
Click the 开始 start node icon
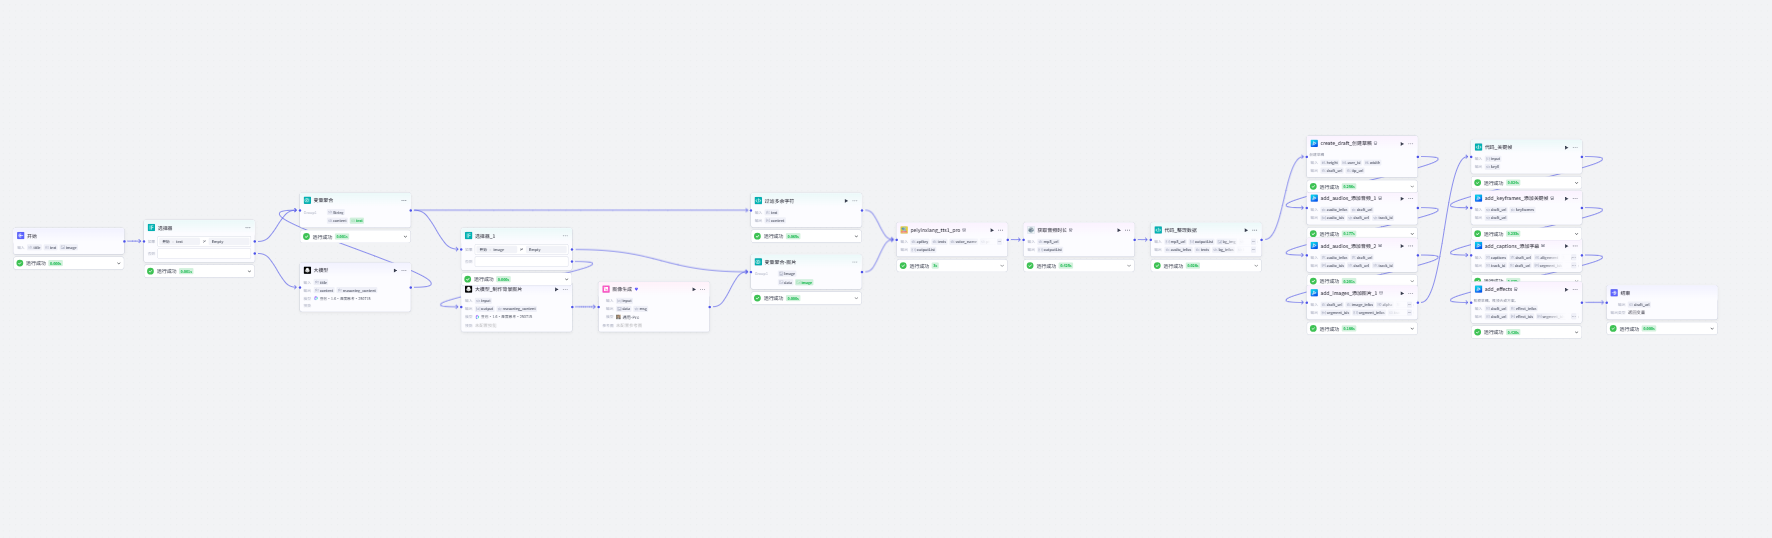pyautogui.click(x=20, y=236)
